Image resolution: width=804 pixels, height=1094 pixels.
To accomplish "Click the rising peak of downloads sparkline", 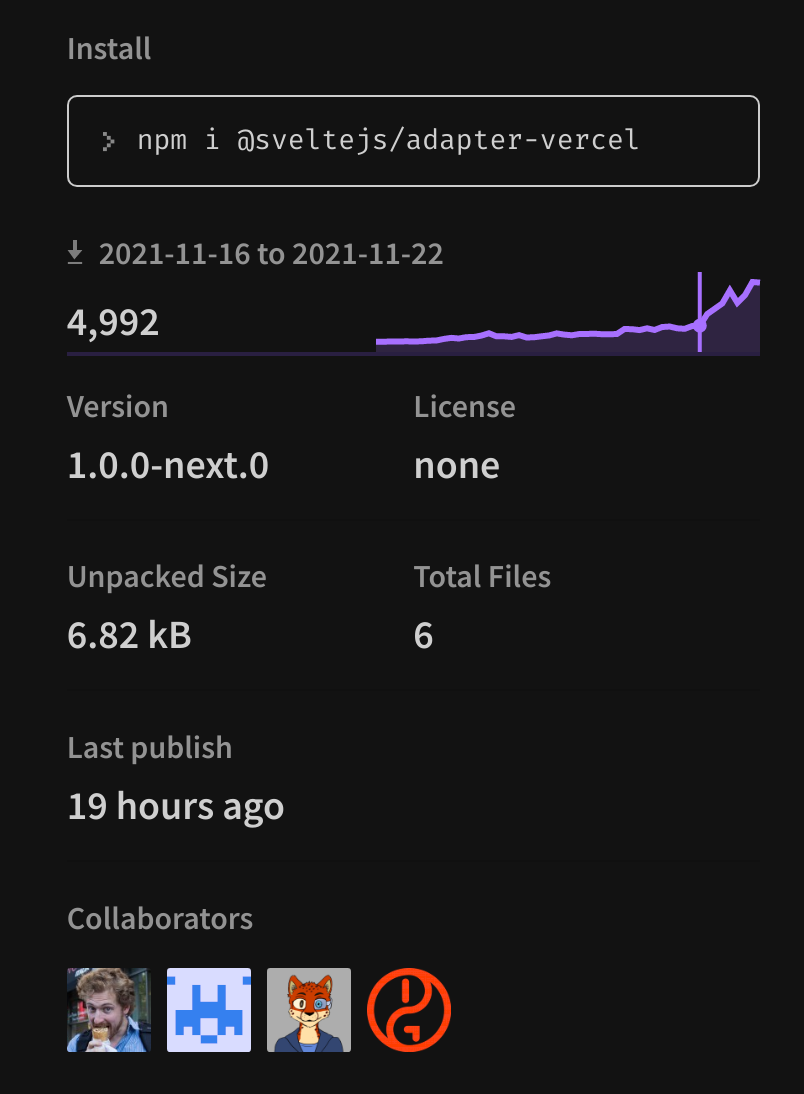I will click(x=754, y=283).
